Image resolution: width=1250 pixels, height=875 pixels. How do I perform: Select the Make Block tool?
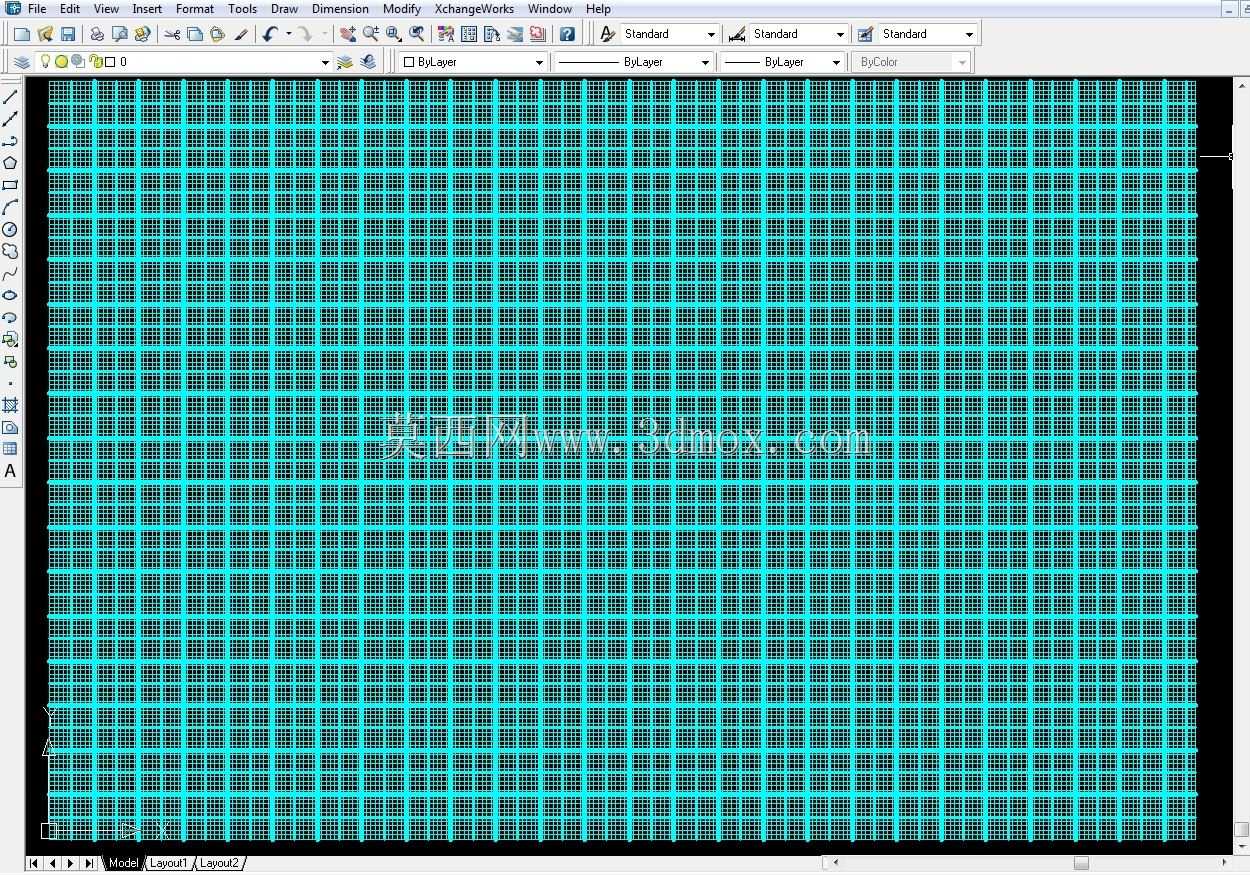pyautogui.click(x=10, y=361)
